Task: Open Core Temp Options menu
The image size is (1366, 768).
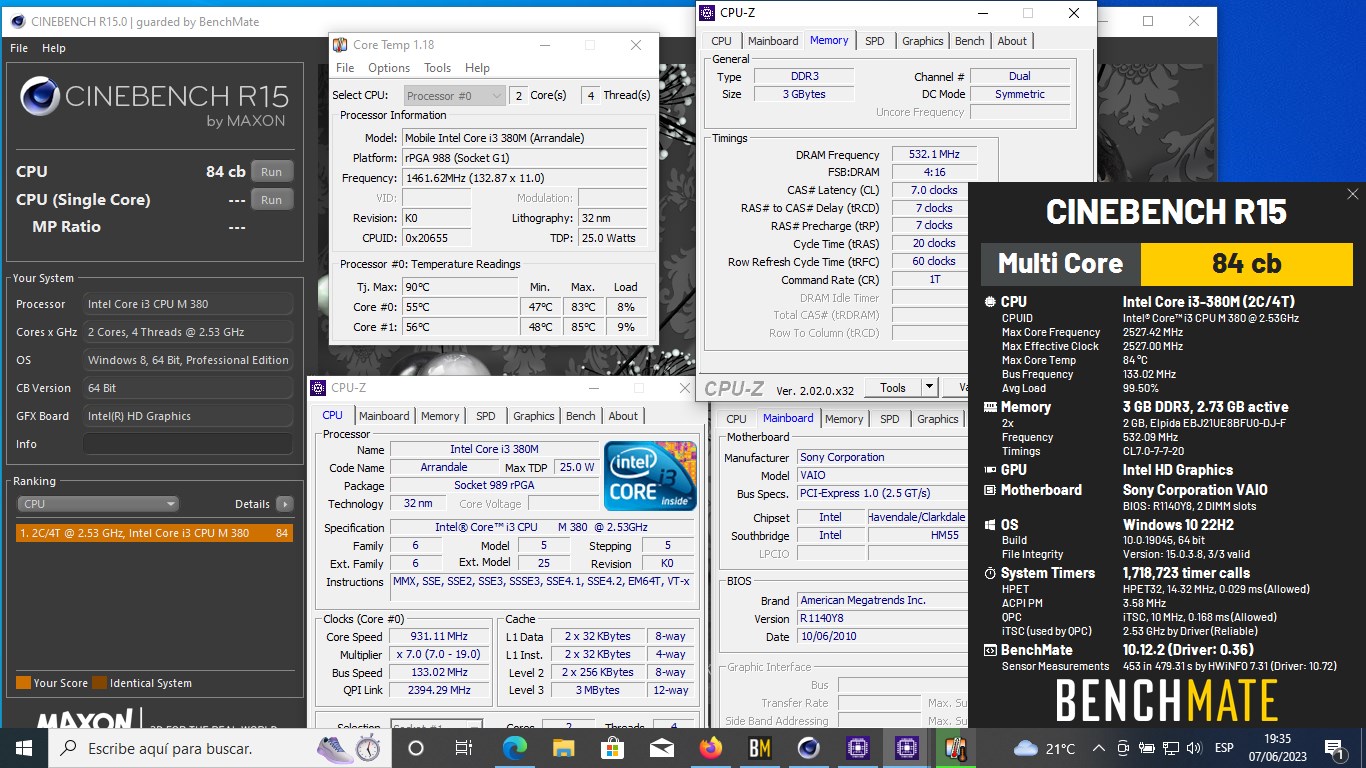Action: click(x=389, y=68)
